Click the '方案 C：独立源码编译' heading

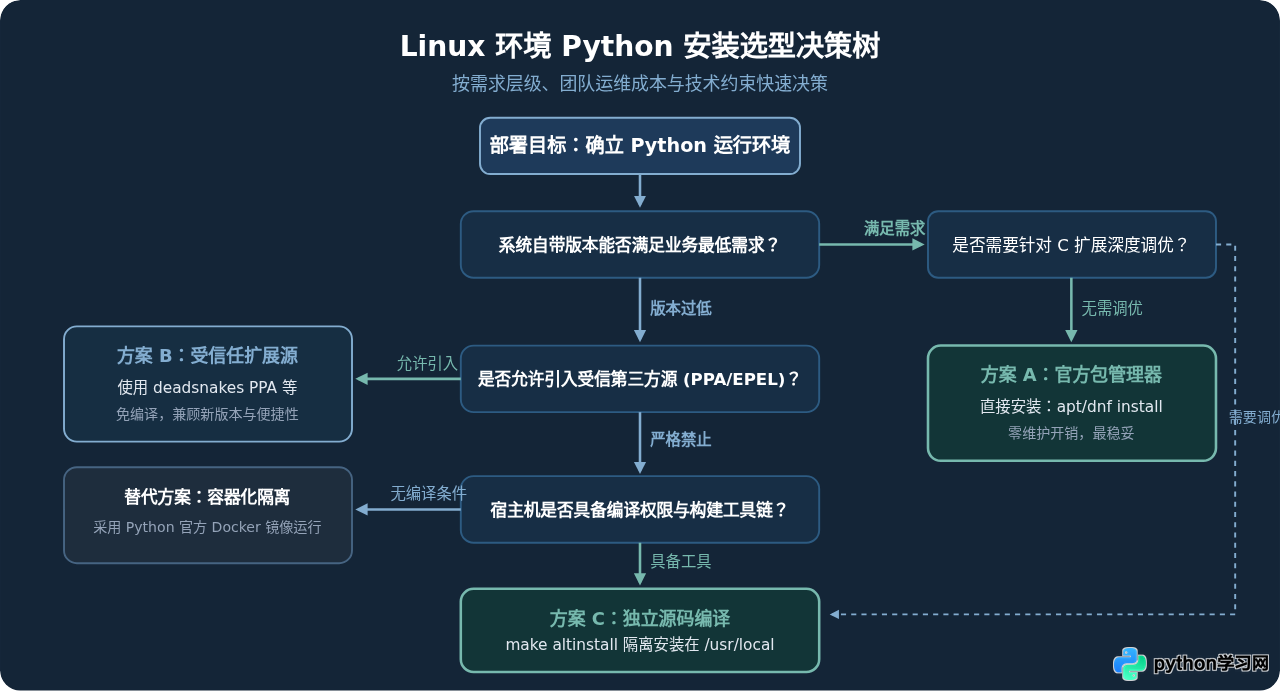[640, 619]
